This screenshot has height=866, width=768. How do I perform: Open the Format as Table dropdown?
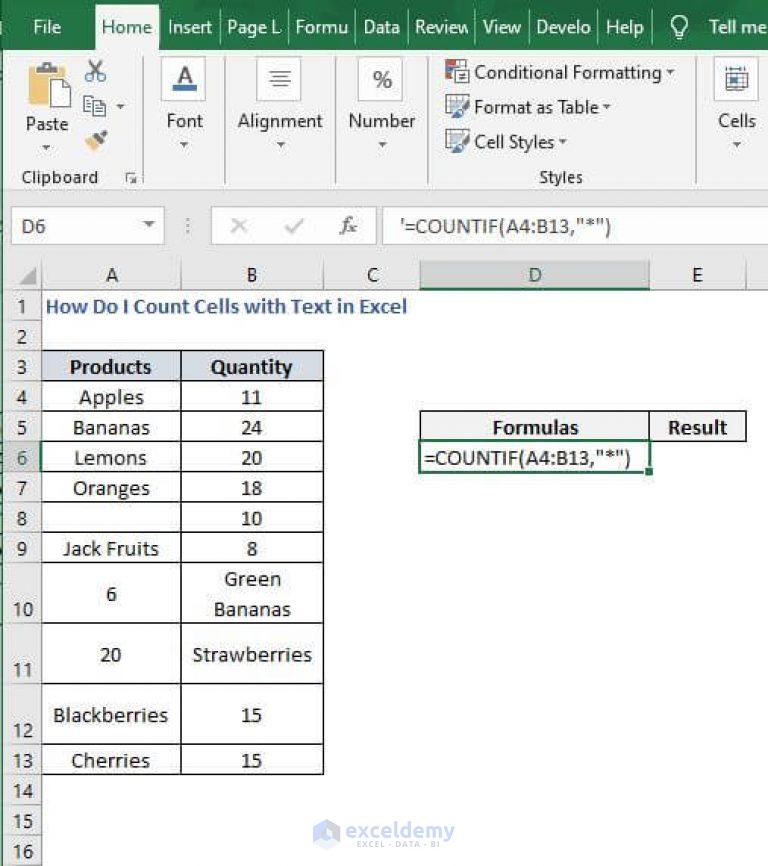click(528, 107)
